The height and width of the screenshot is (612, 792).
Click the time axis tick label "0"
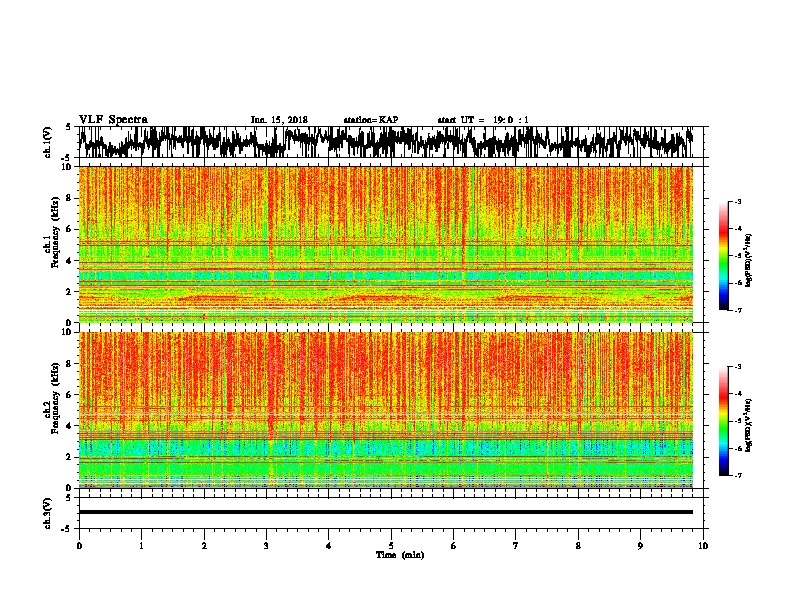point(79,546)
